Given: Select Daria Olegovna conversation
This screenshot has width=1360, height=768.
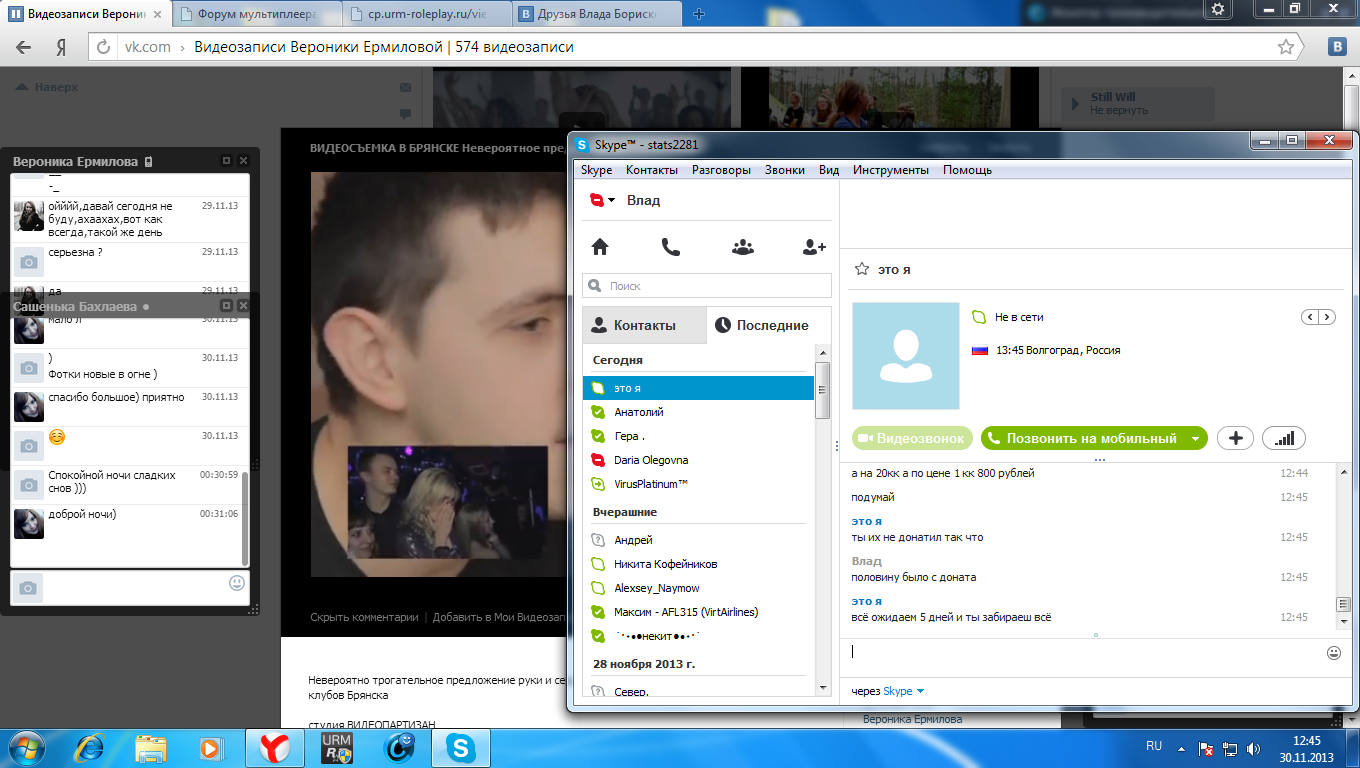Looking at the screenshot, I should (x=699, y=460).
